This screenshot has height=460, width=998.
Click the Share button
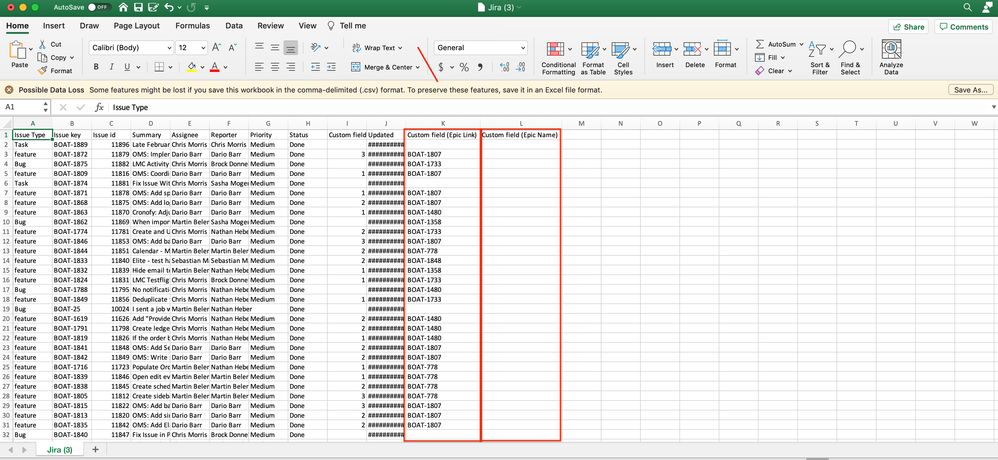908,27
